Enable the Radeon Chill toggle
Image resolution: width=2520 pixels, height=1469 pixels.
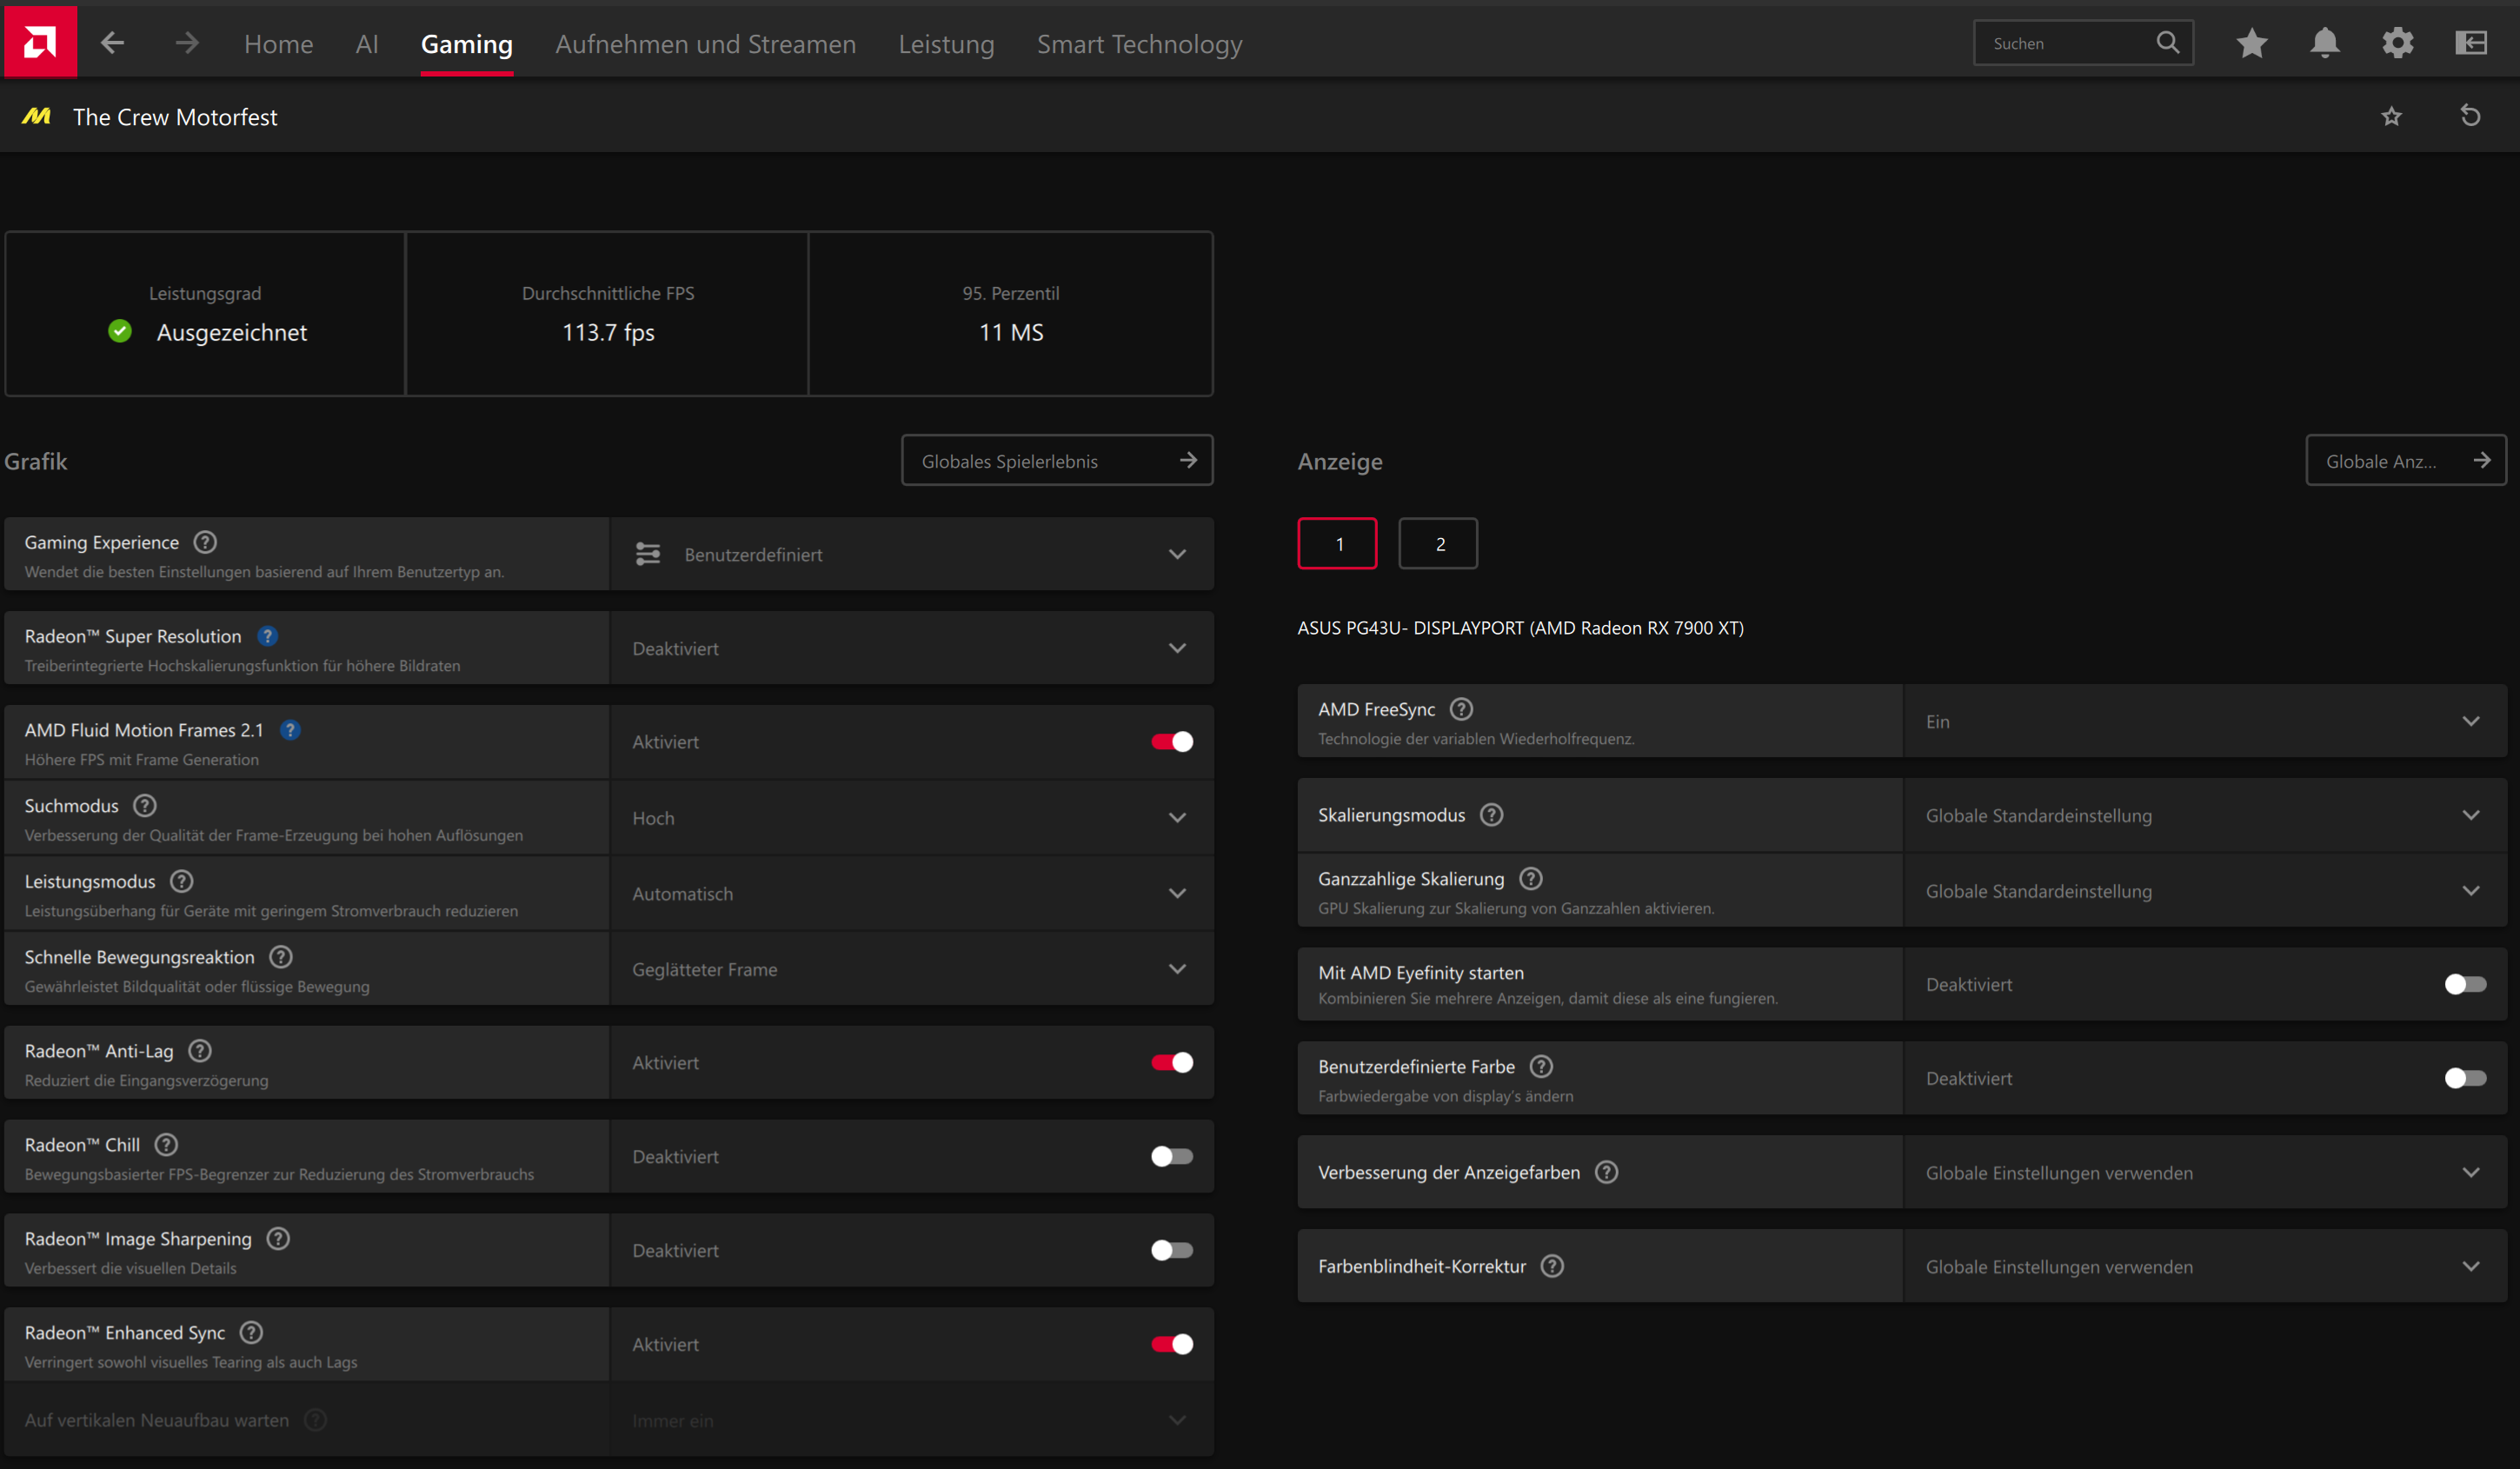pos(1172,1156)
